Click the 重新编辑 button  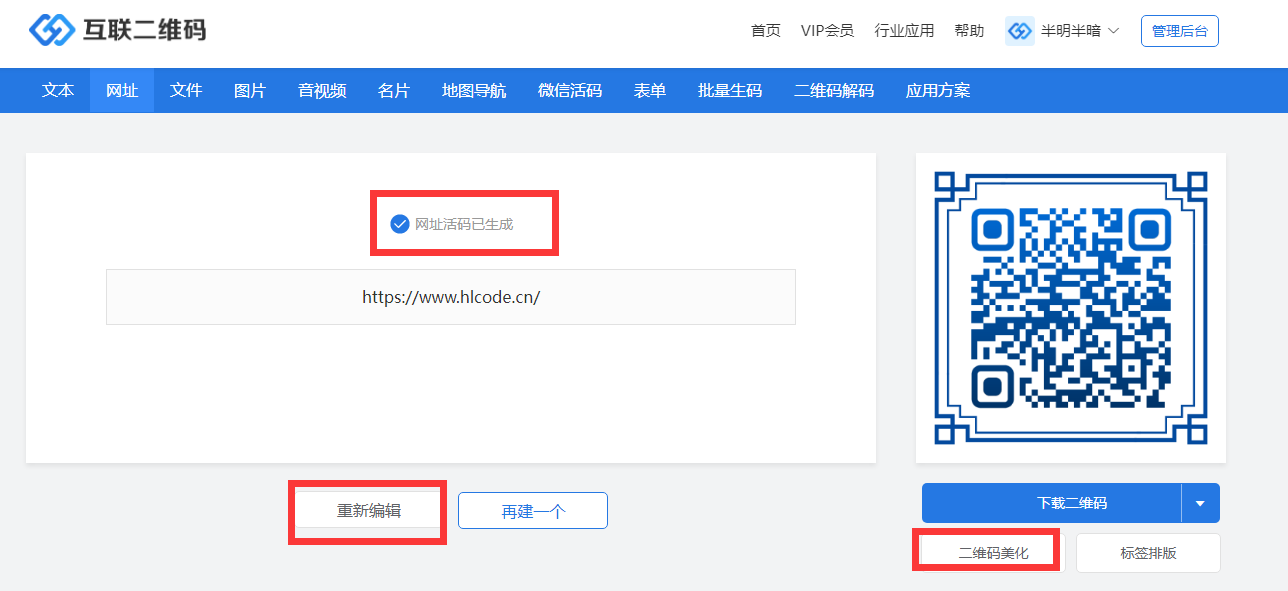coord(369,510)
